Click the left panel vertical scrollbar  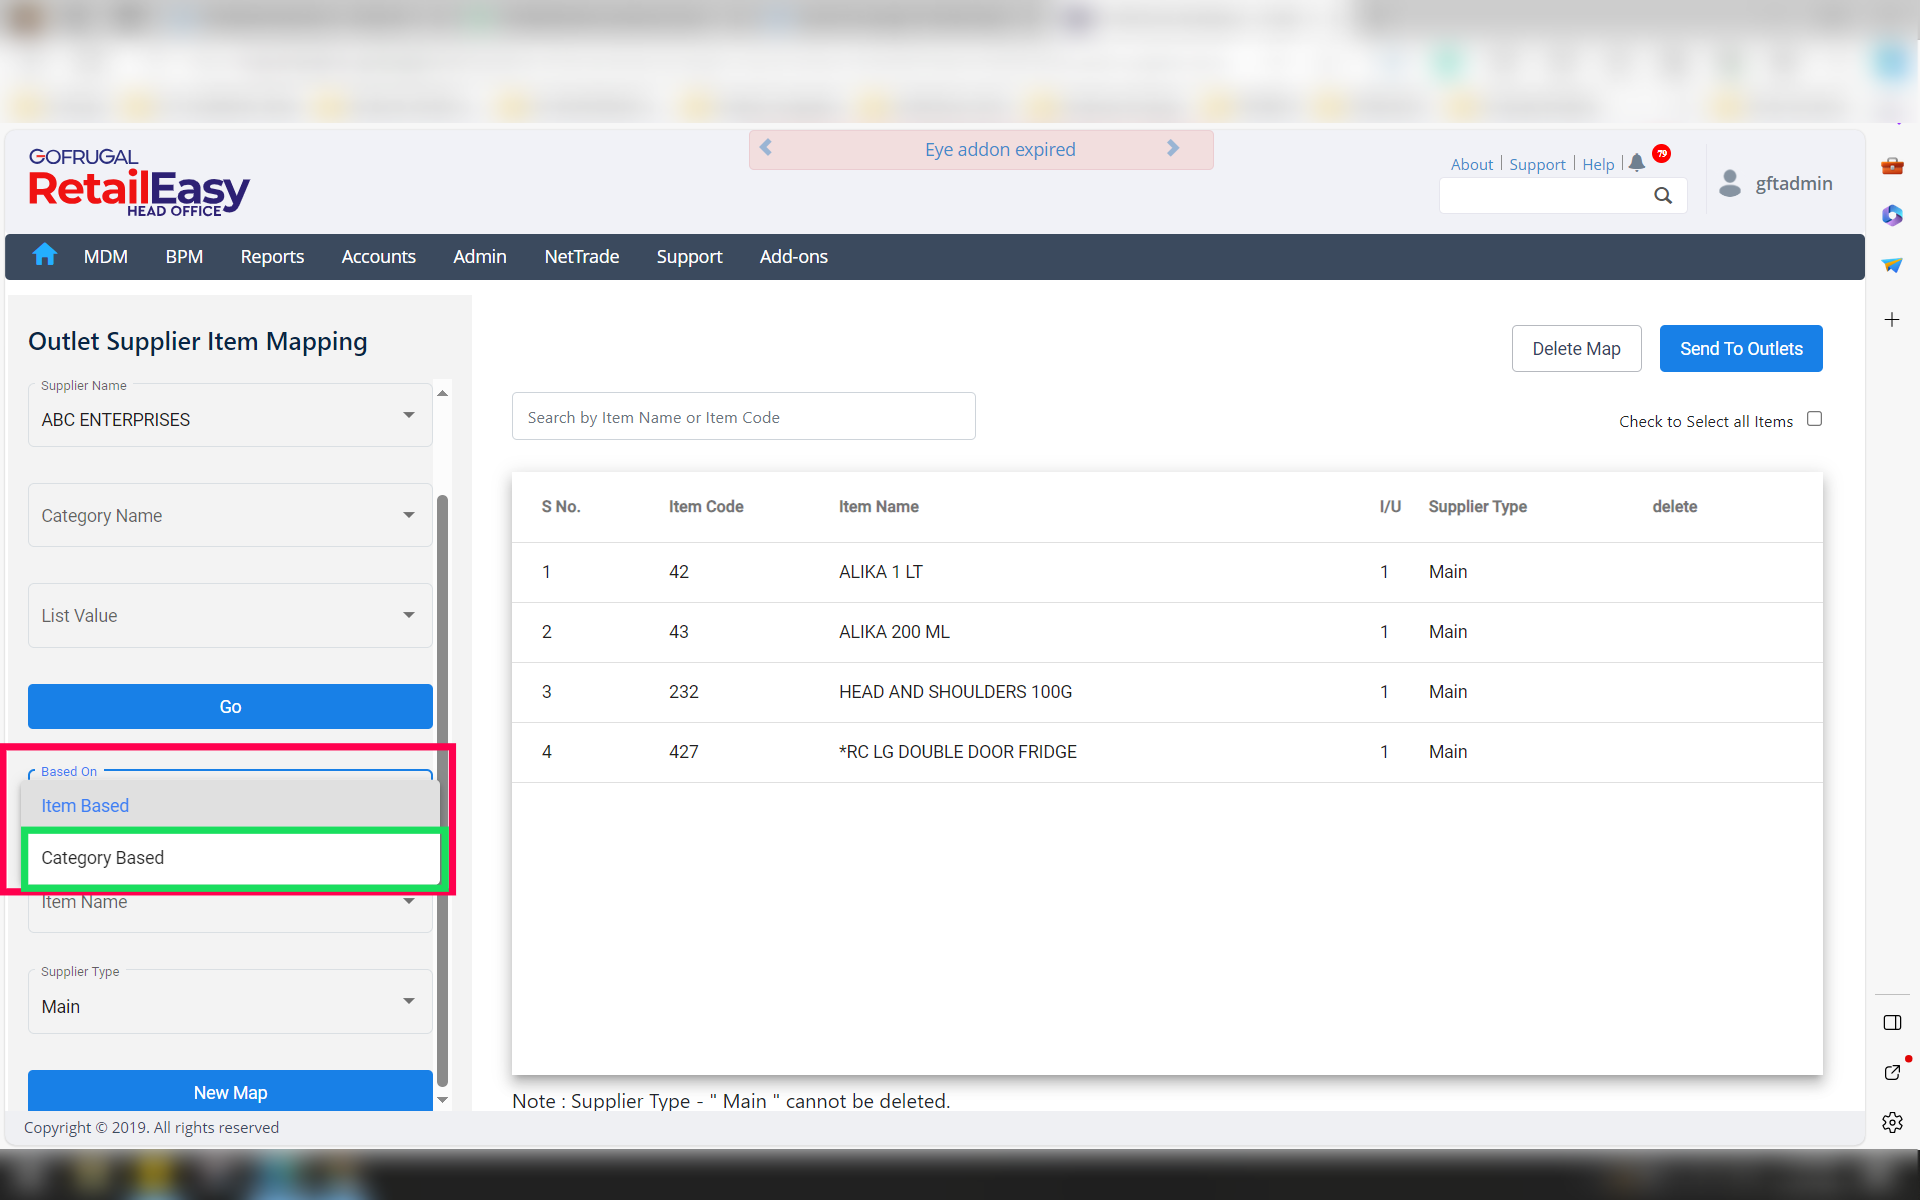click(x=442, y=790)
